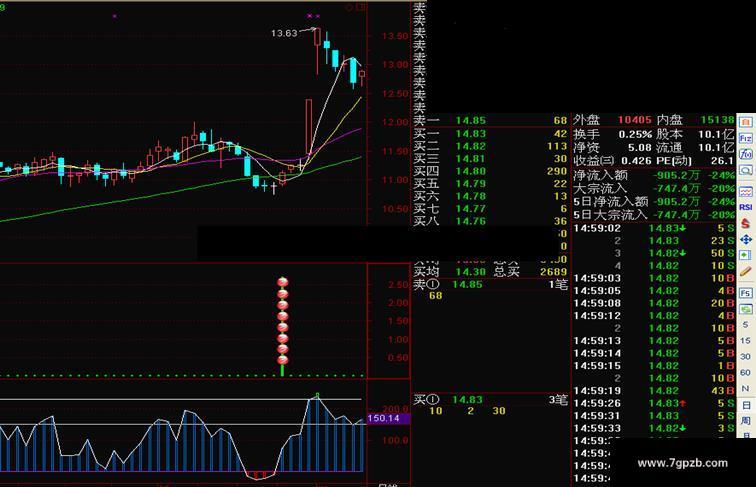Click the green plus box icon in sidebar

(745, 255)
